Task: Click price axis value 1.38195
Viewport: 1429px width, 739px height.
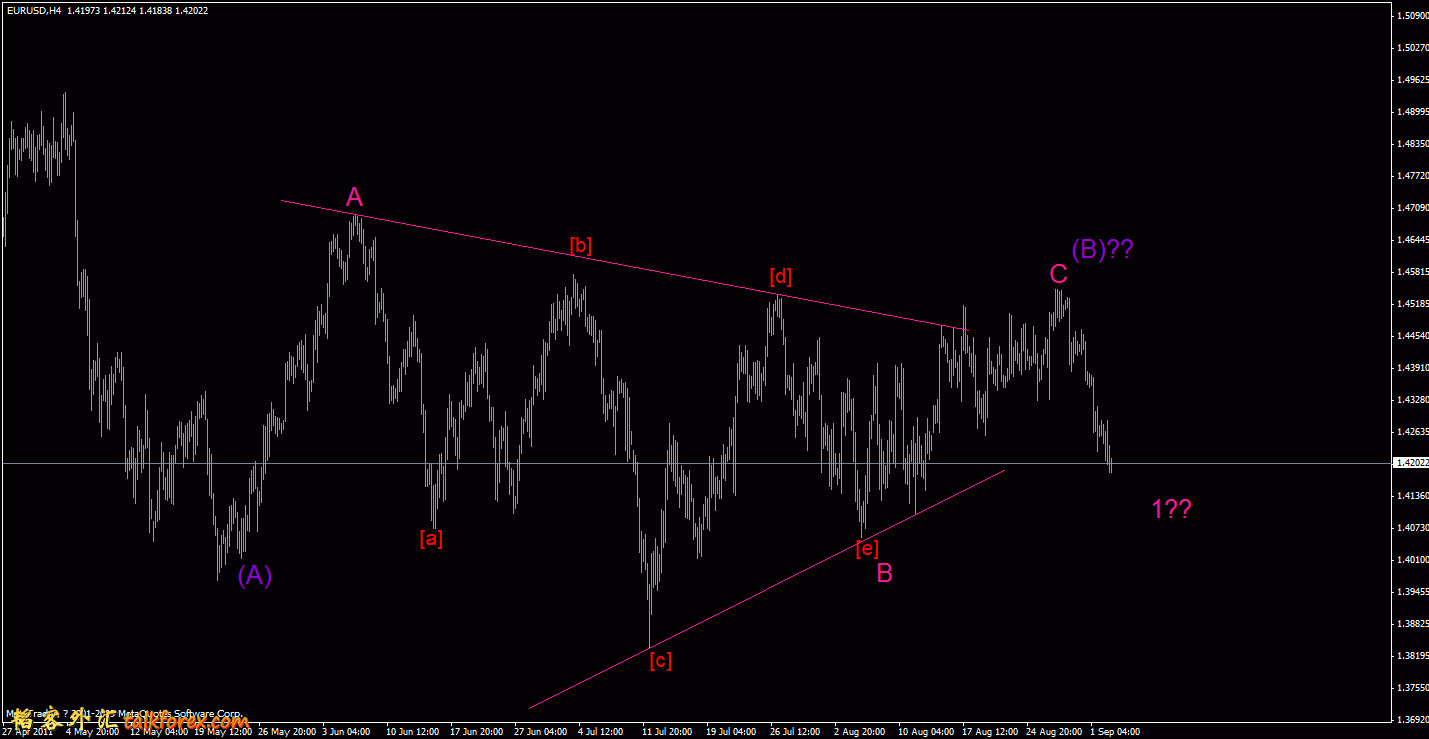Action: pyautogui.click(x=1412, y=656)
